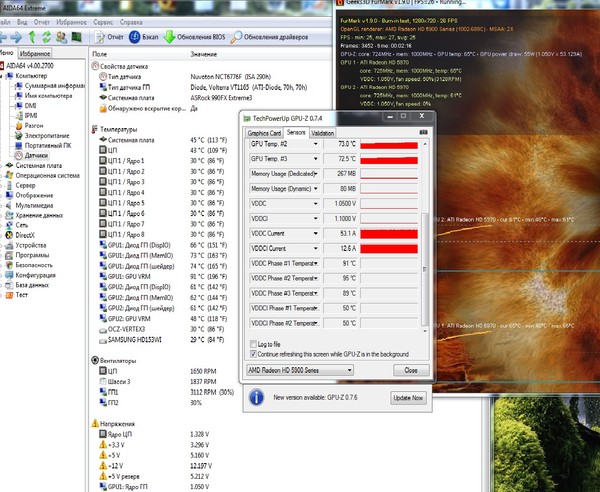This screenshot has height=492, width=600.
Task: Click the green monitor chart toolbar icon
Action: point(77,37)
